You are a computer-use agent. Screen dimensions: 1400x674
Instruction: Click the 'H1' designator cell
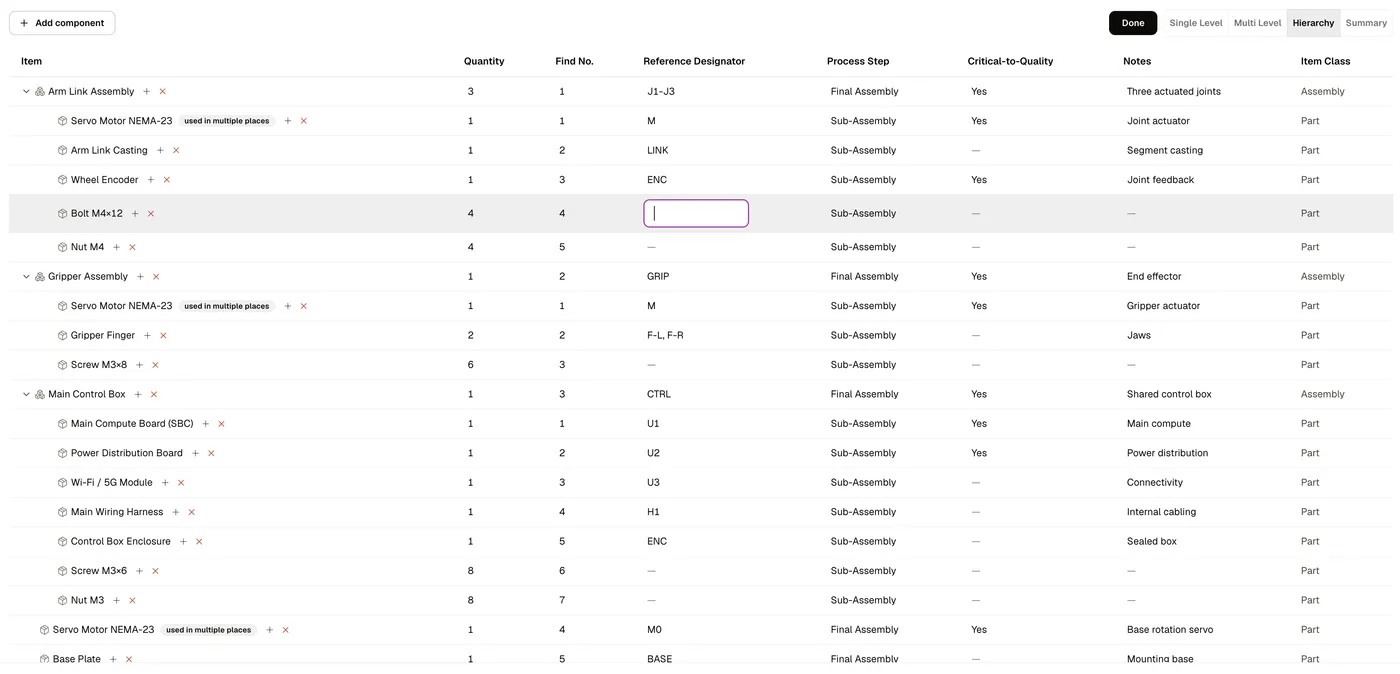coord(653,512)
